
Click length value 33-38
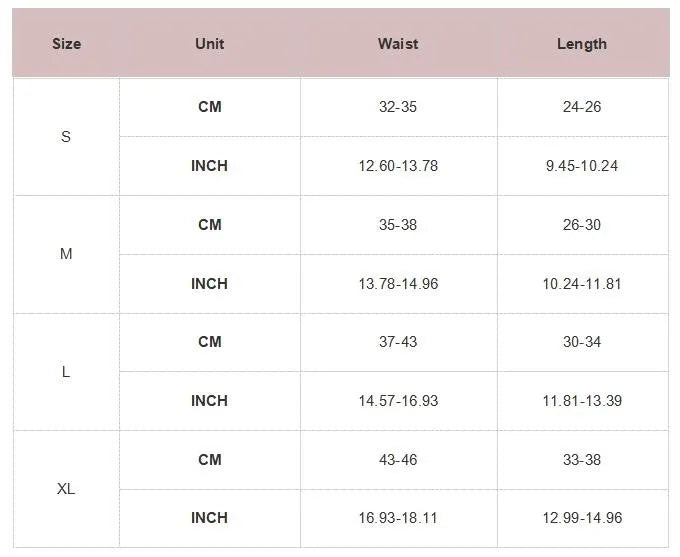click(582, 460)
